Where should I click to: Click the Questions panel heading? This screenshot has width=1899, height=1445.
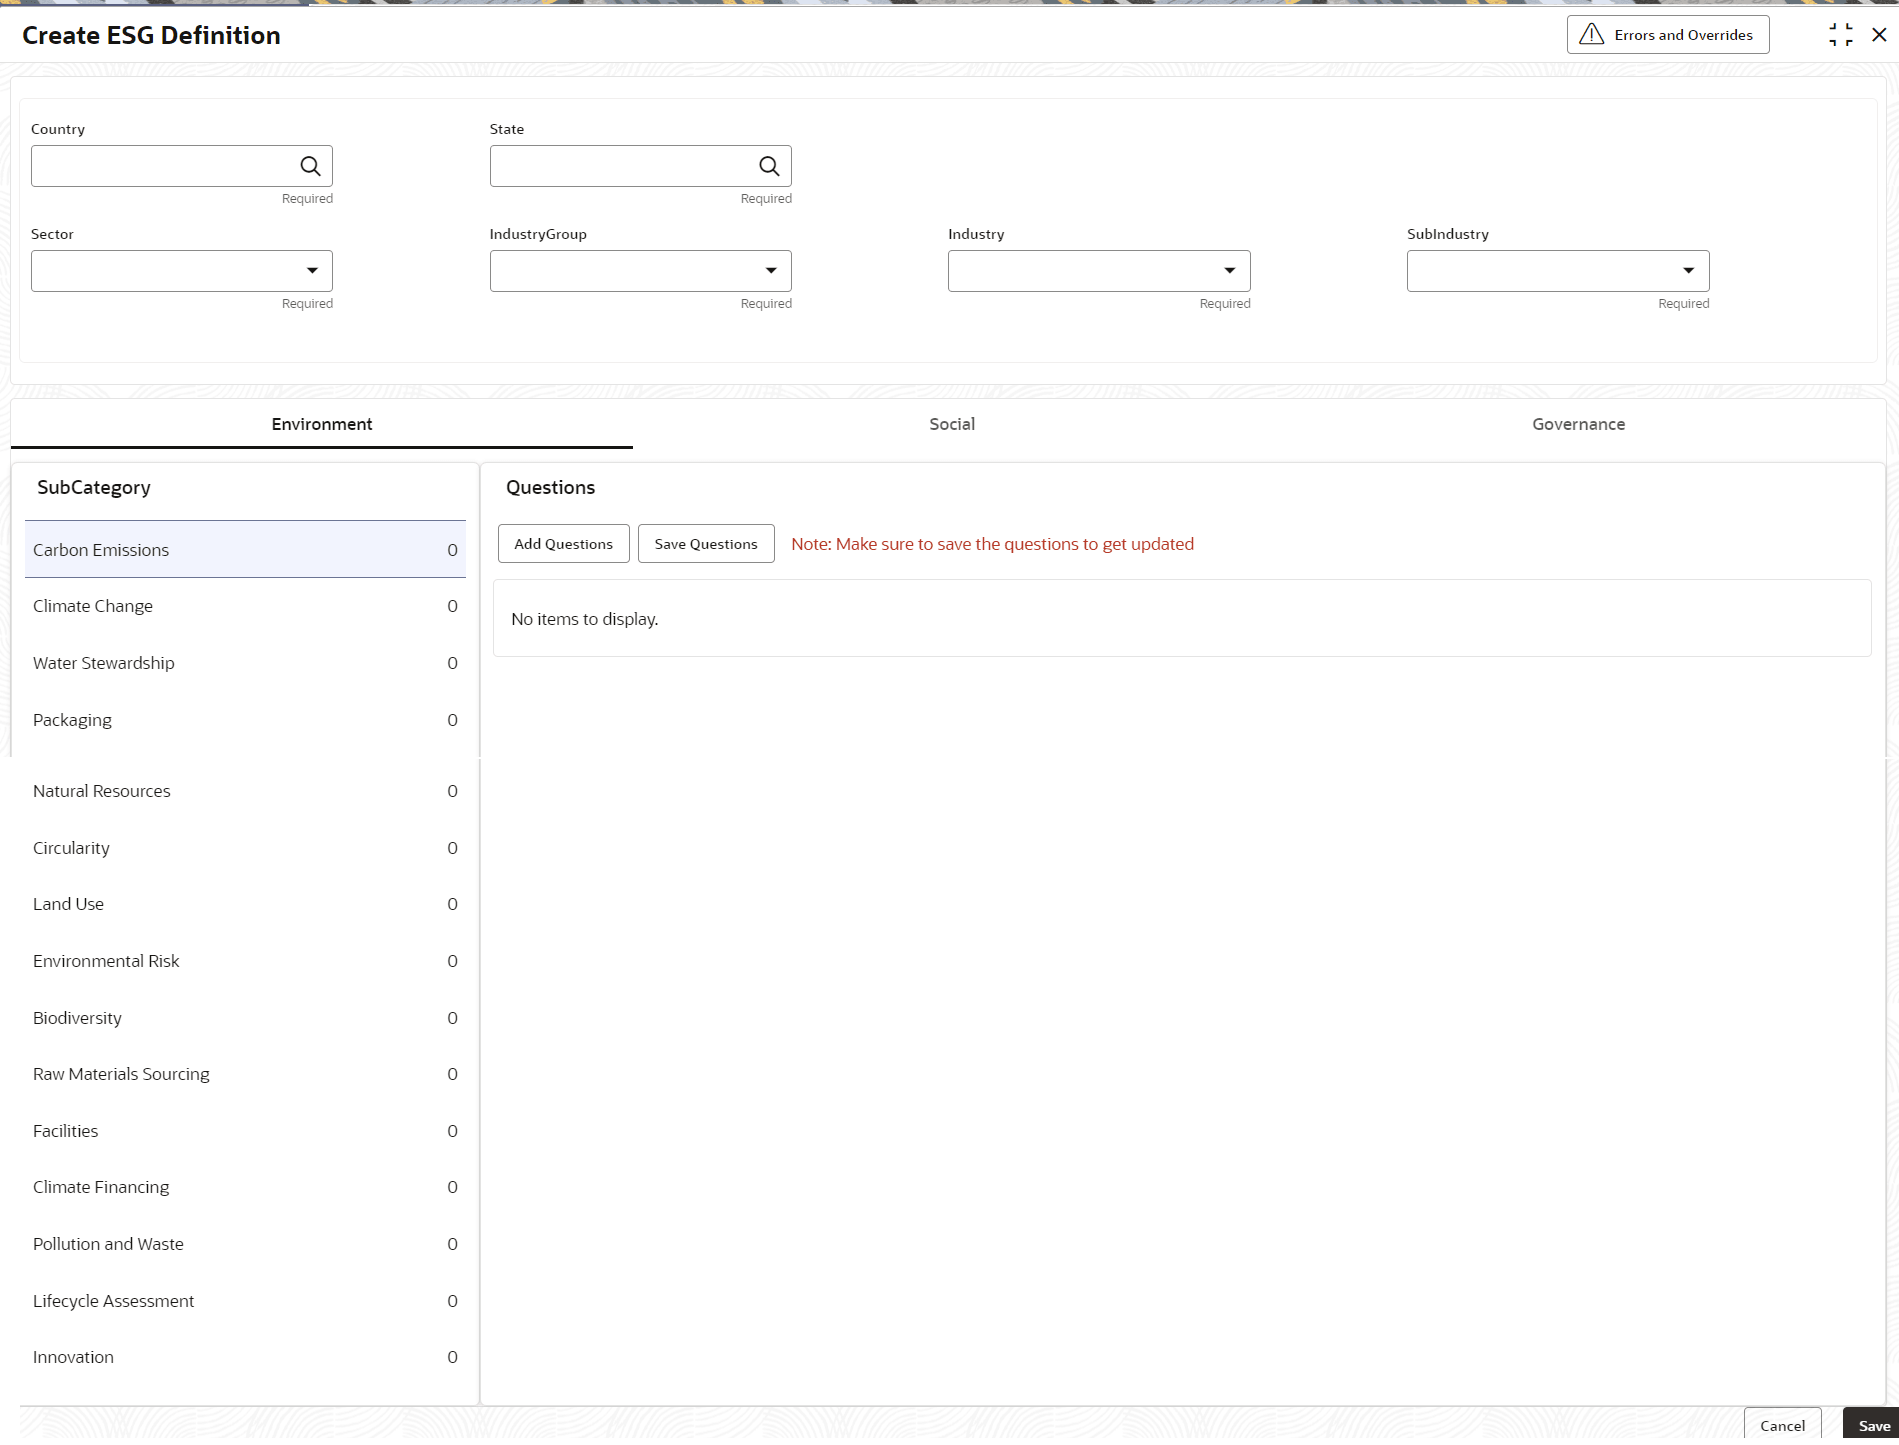pyautogui.click(x=550, y=487)
